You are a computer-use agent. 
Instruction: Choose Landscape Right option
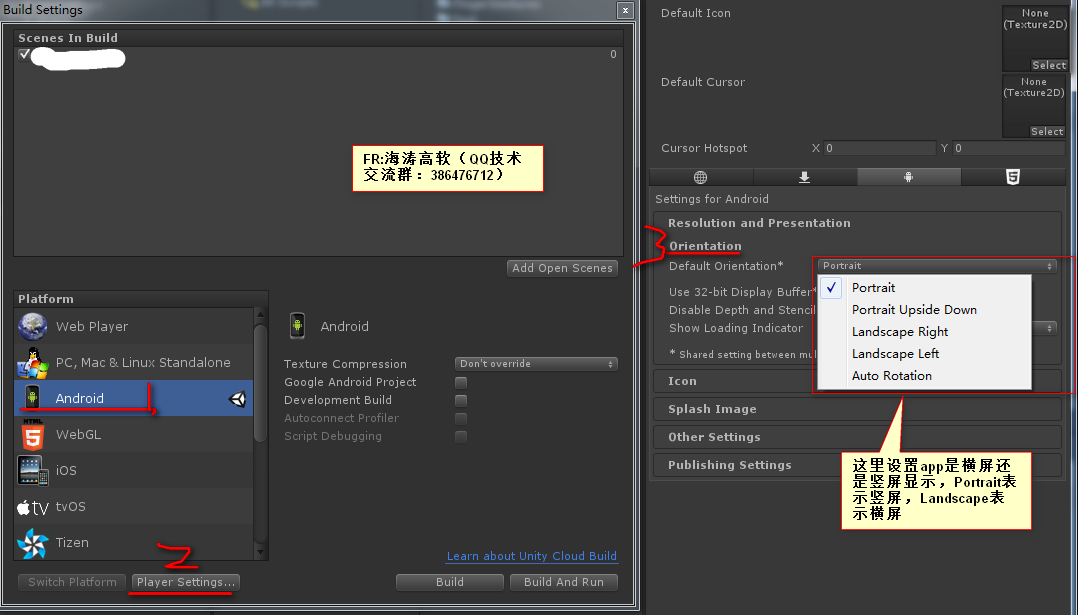(925, 332)
